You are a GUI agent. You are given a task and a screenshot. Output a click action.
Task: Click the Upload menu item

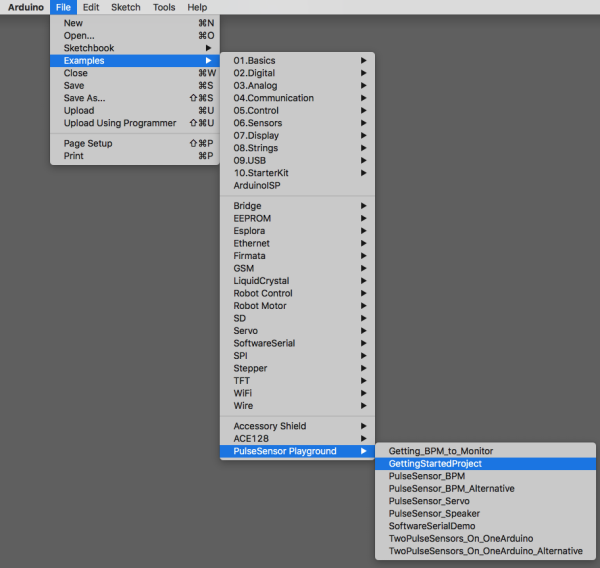coord(135,111)
